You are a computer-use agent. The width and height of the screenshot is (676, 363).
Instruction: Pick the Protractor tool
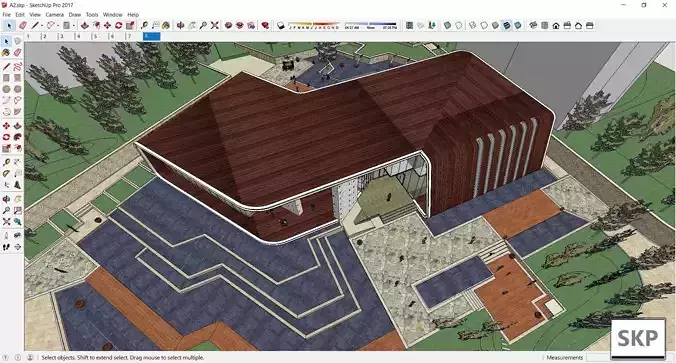pyautogui.click(x=6, y=173)
